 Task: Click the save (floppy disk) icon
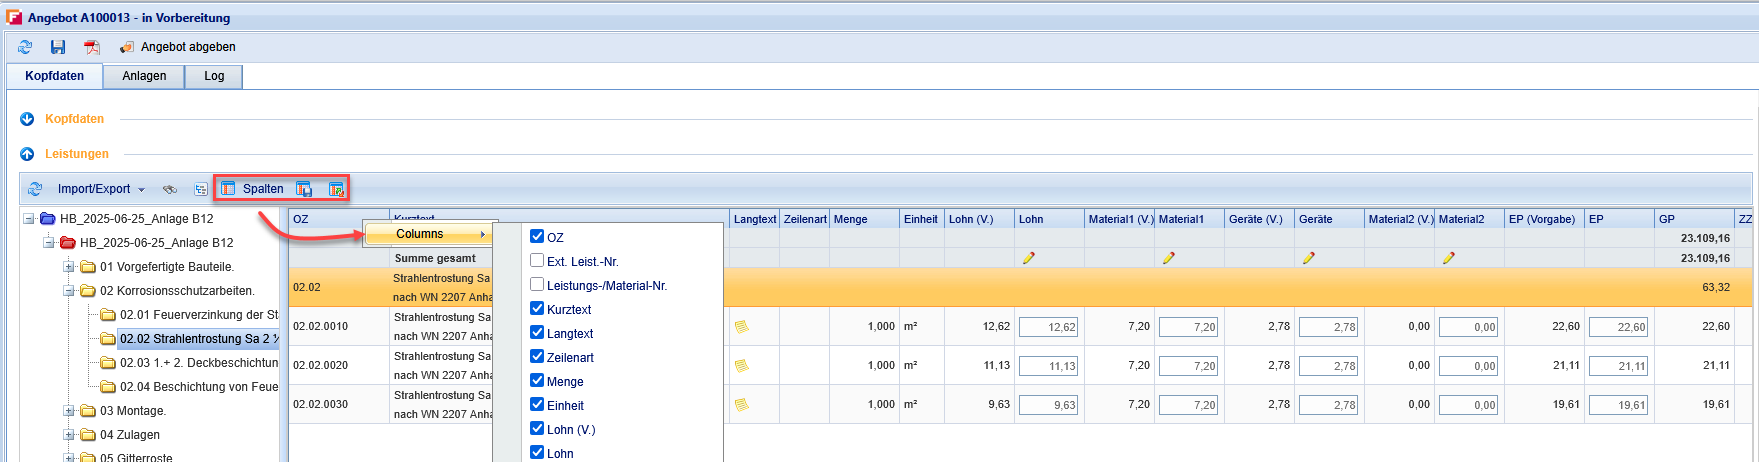[x=58, y=47]
